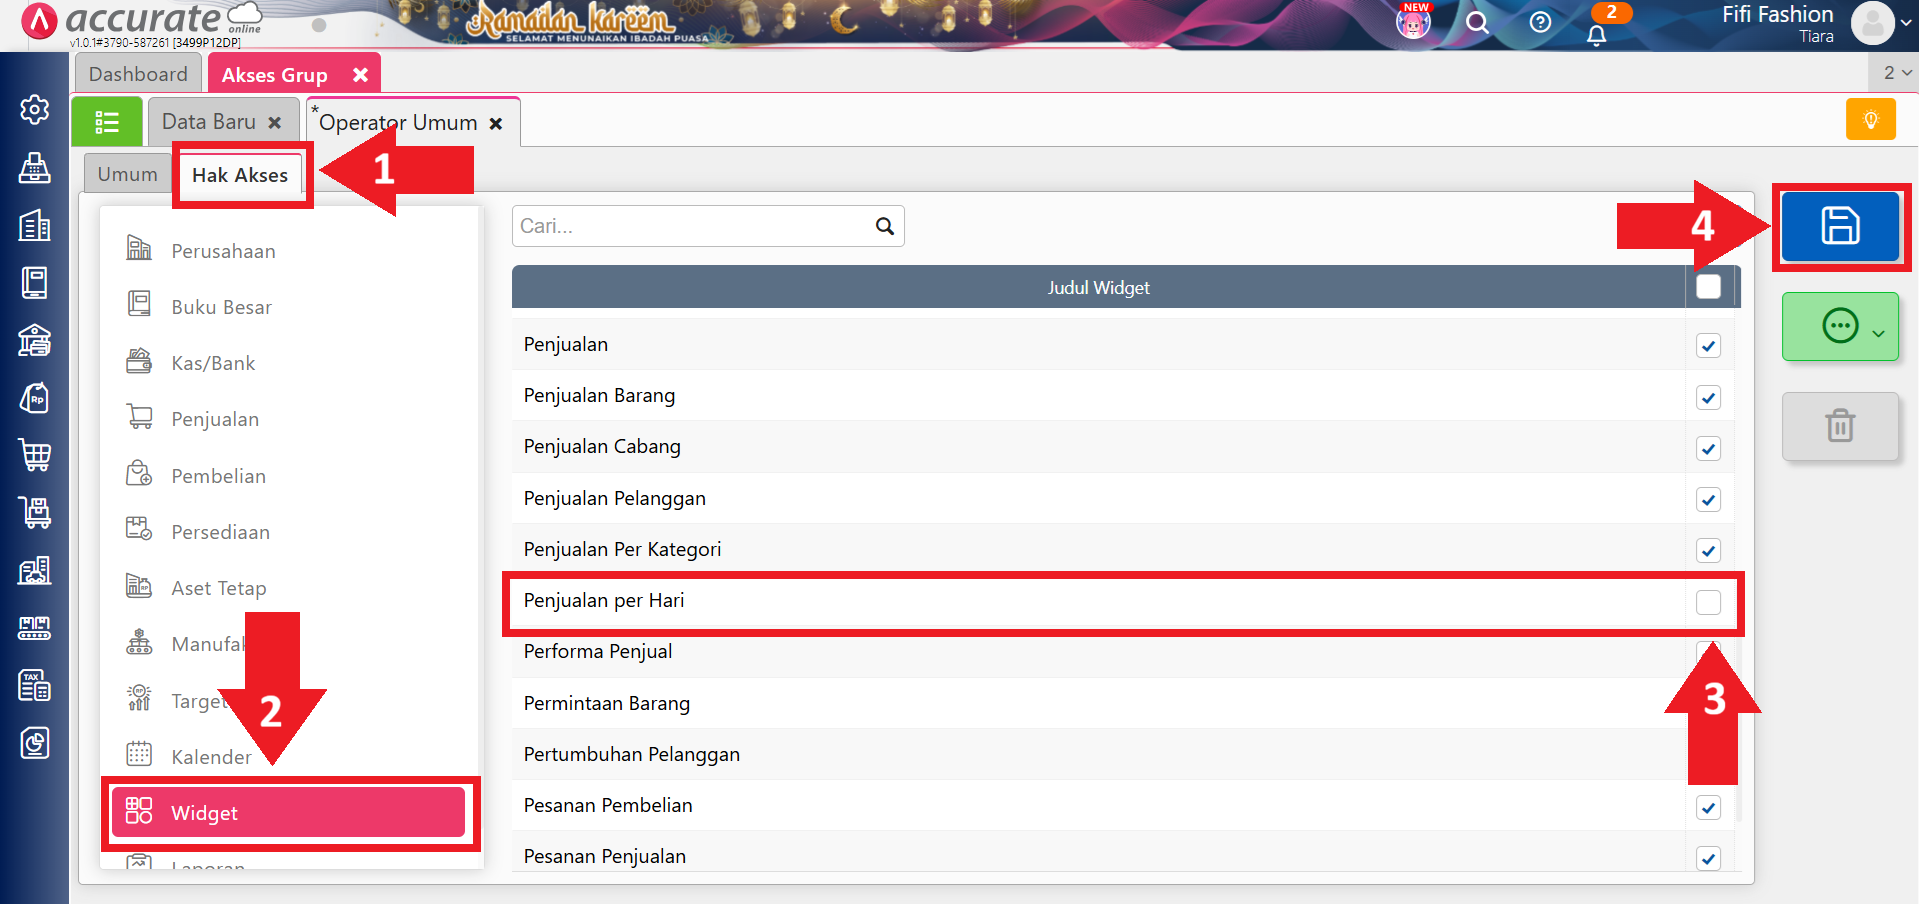Viewport: 1919px width, 904px height.
Task: Open the Help question-mark icon
Action: [1539, 22]
